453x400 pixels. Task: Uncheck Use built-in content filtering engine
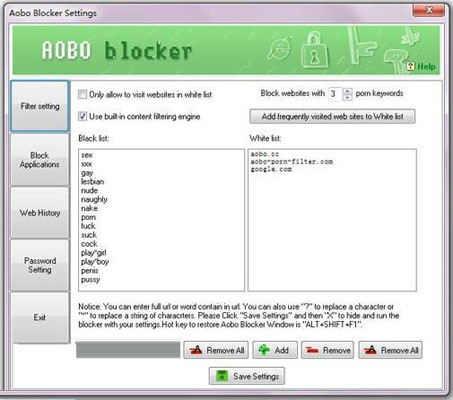82,116
